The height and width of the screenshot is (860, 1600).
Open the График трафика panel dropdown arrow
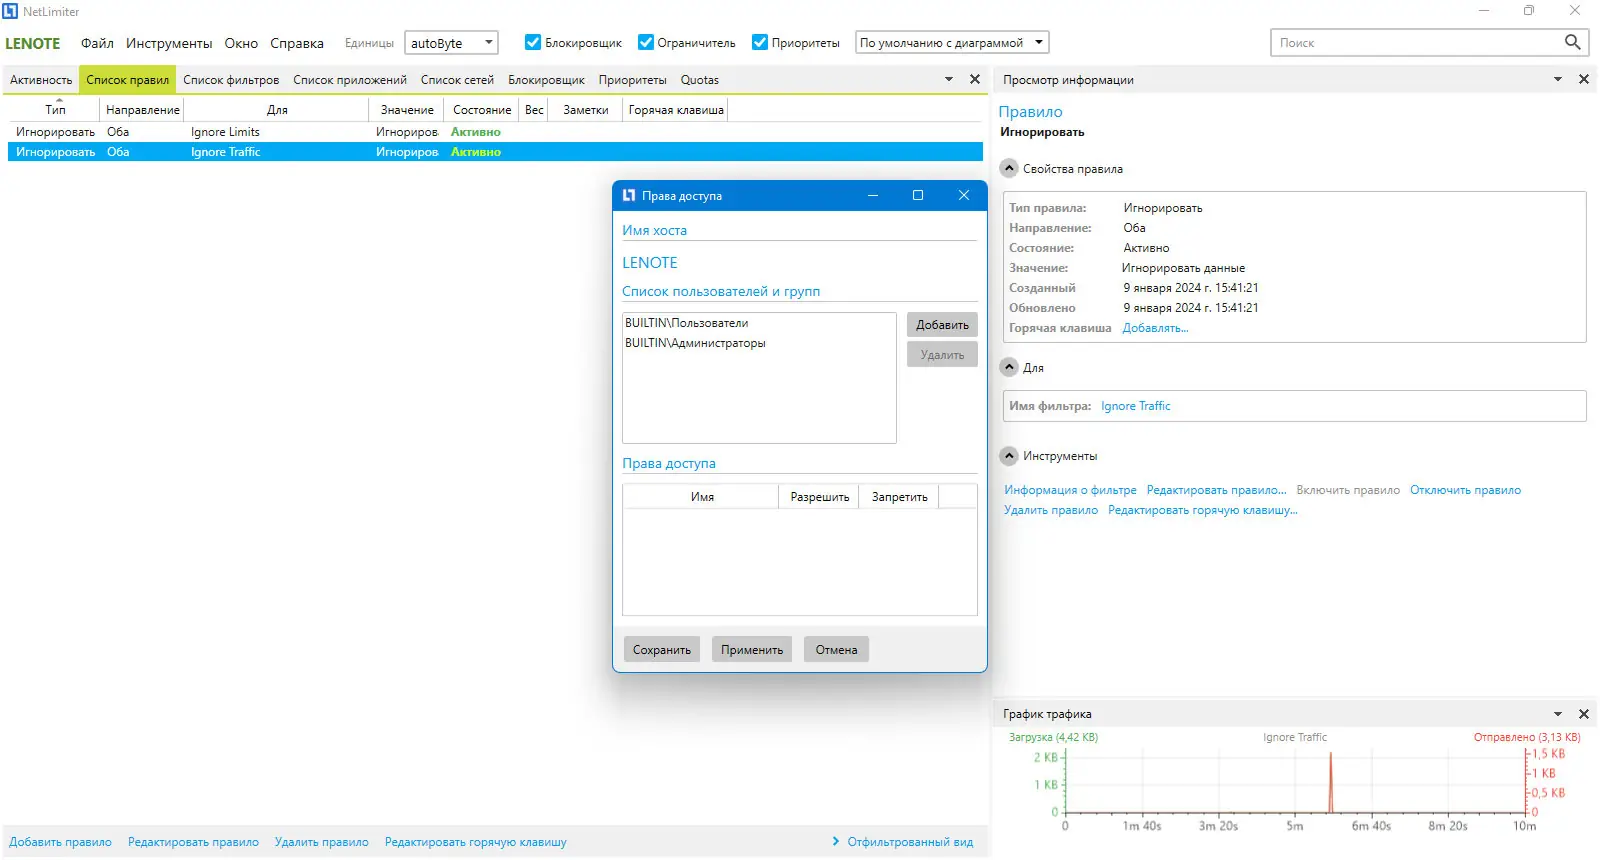[1558, 714]
